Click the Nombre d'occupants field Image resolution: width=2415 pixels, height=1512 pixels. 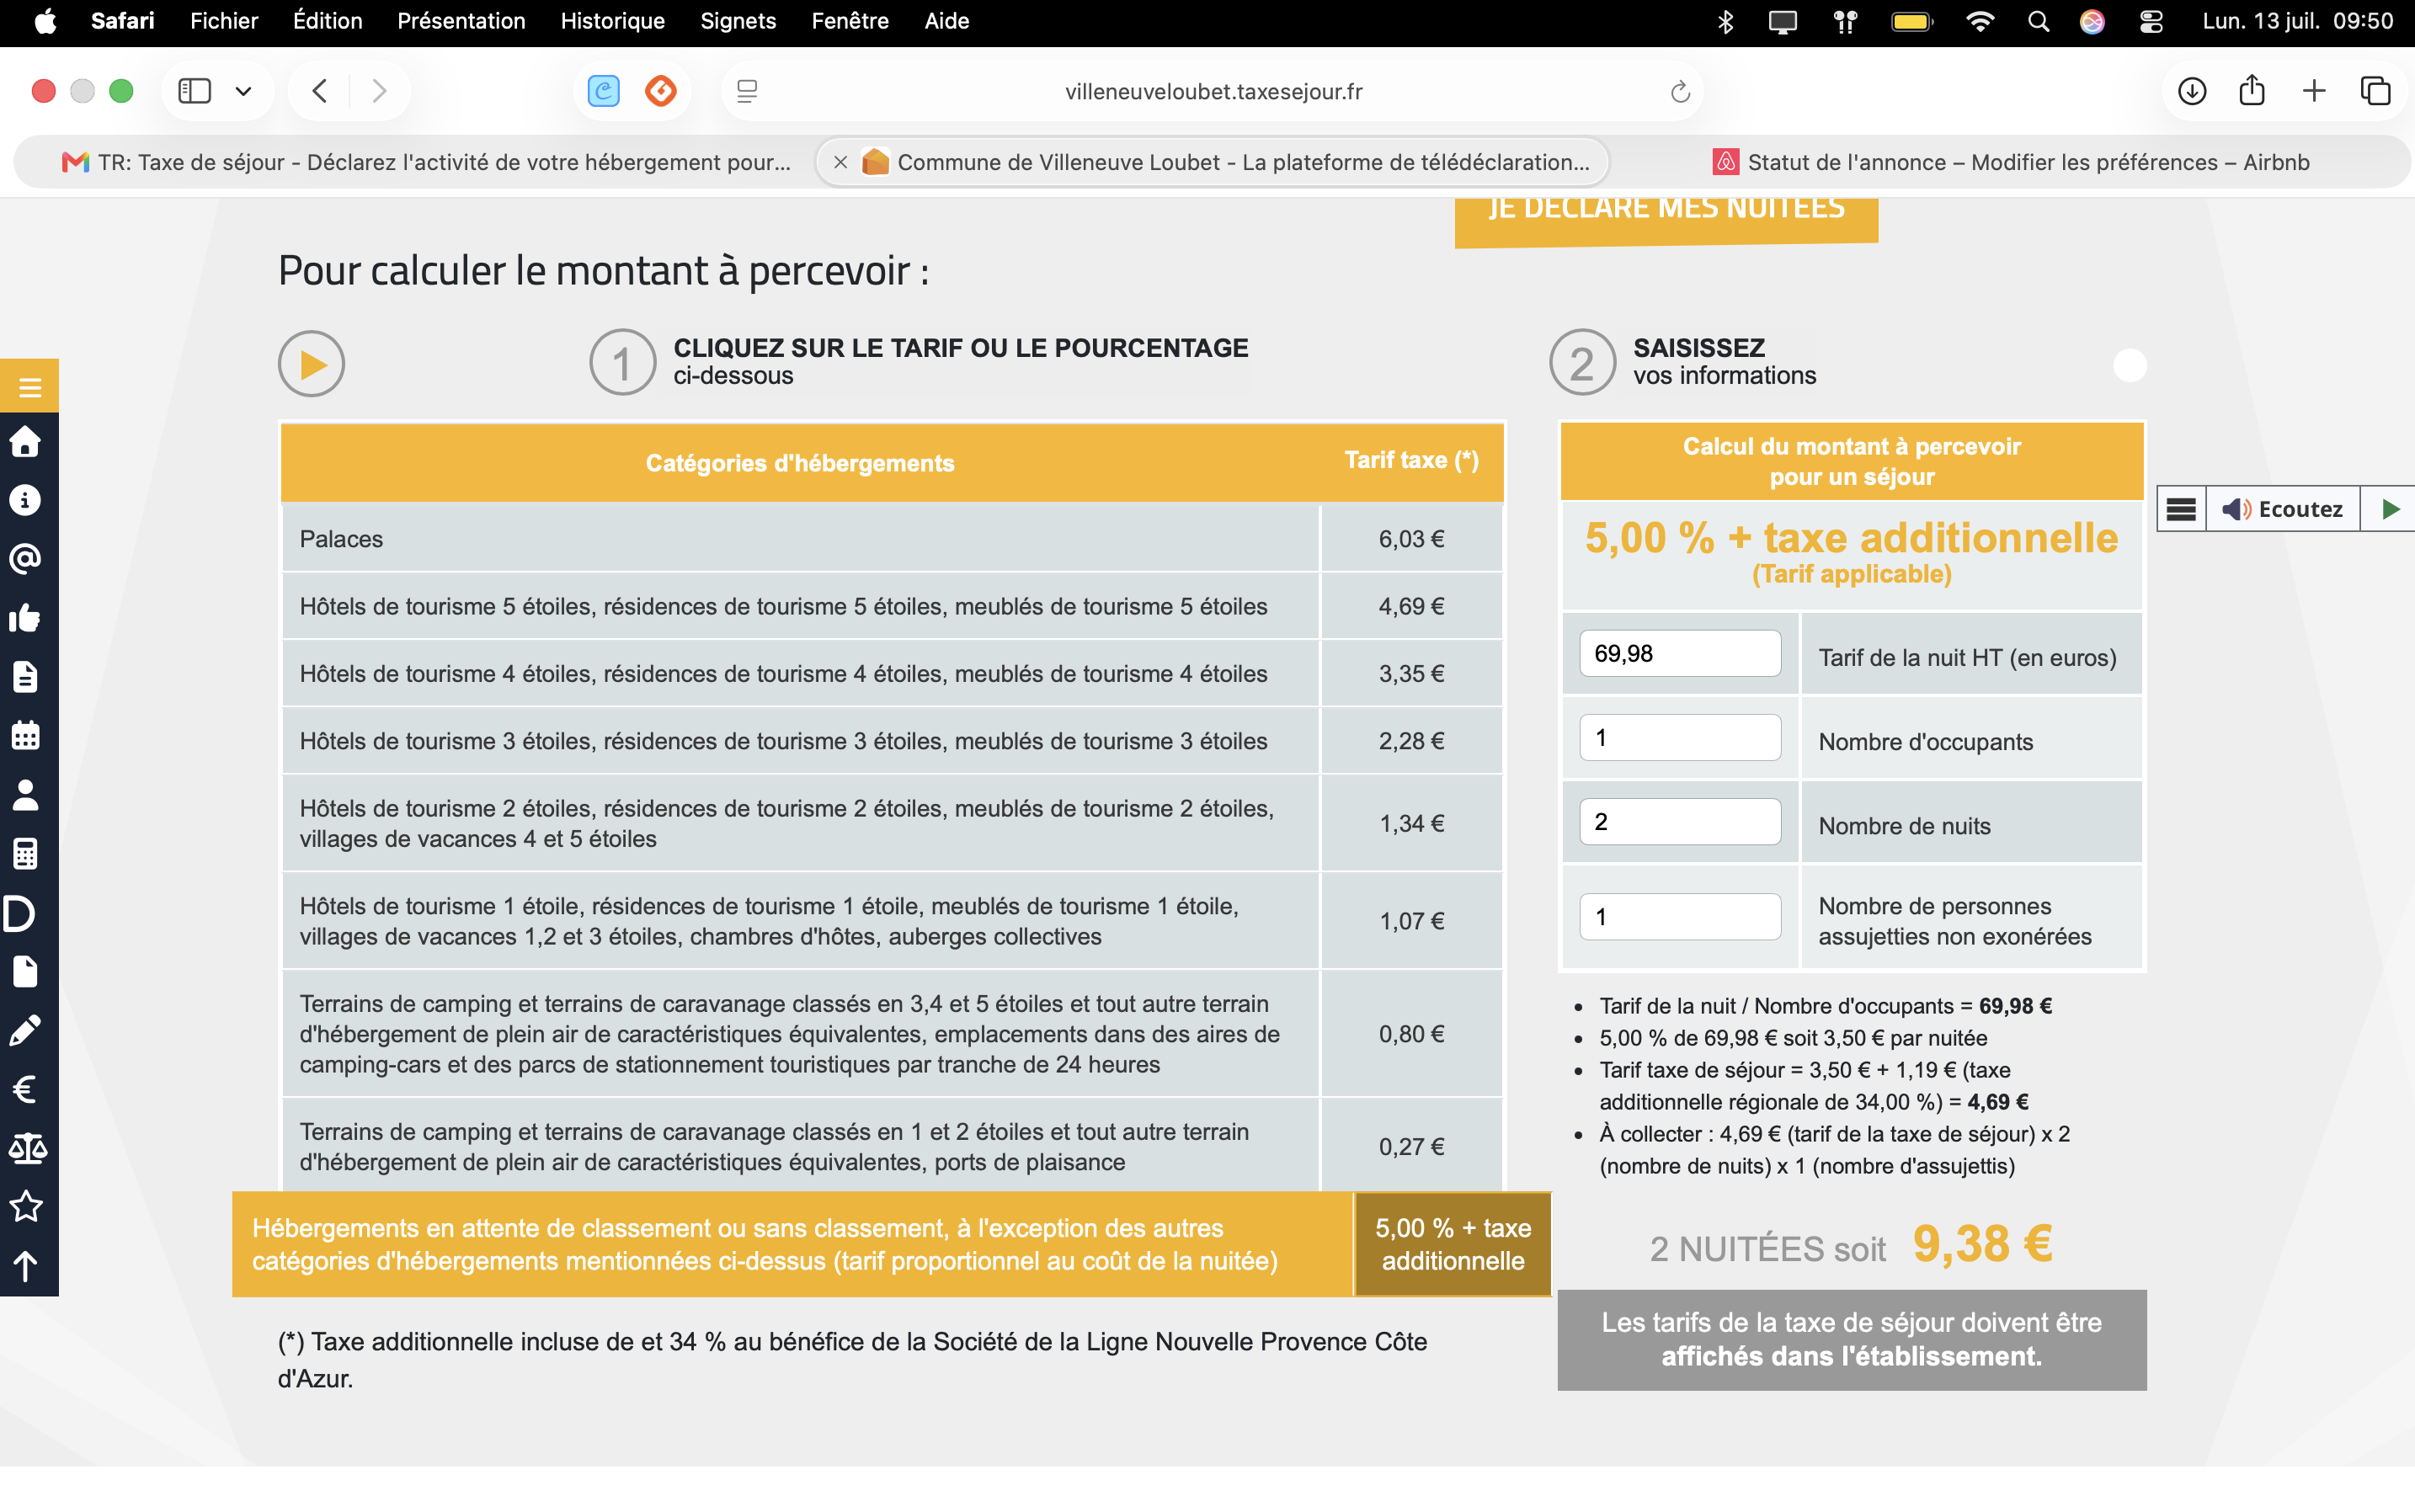point(1680,738)
